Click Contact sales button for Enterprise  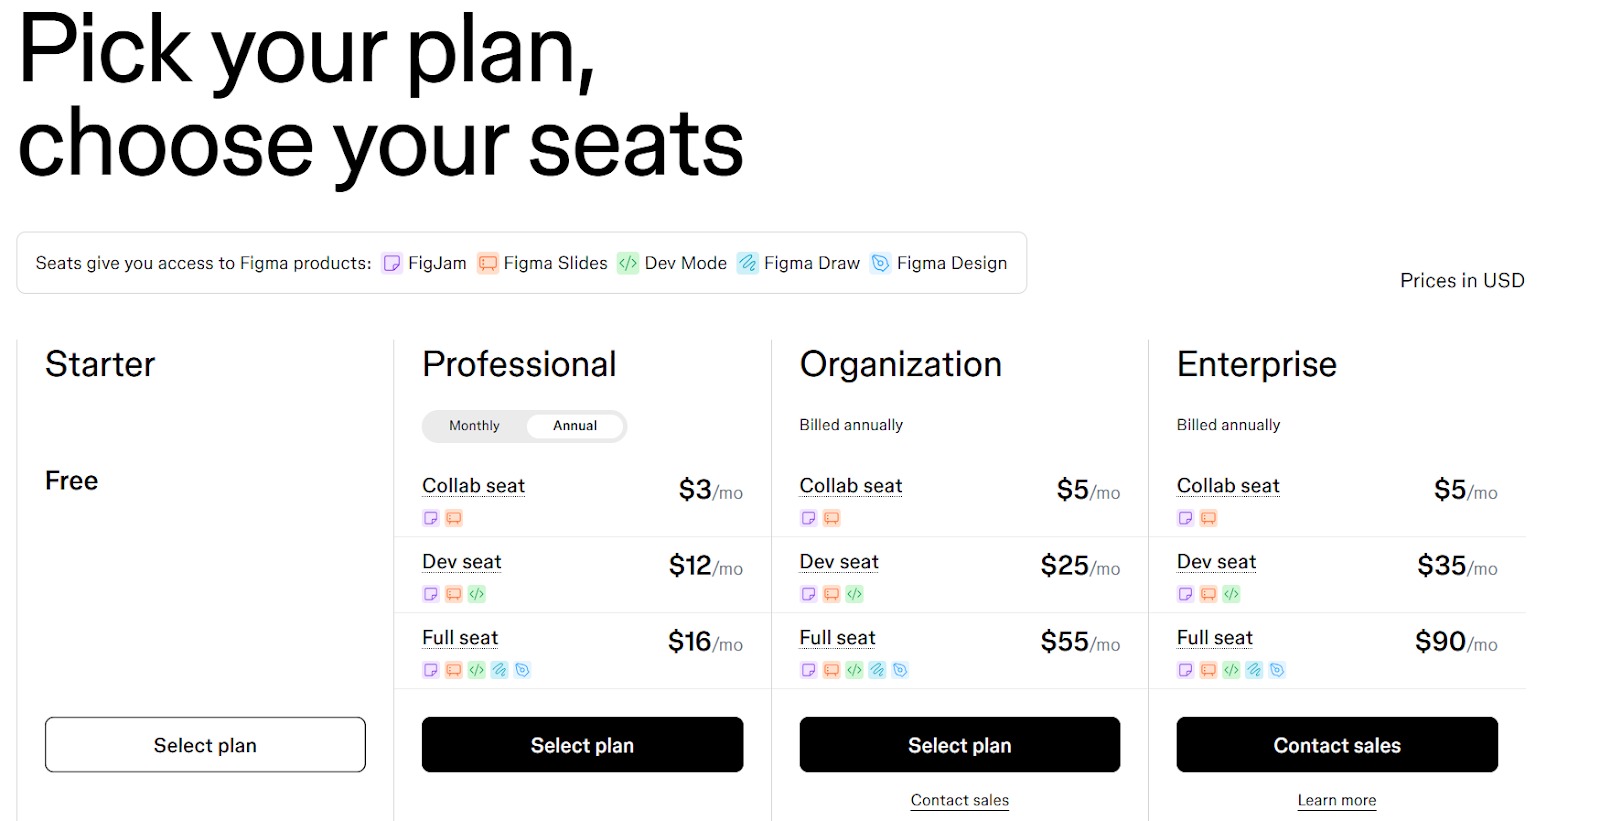(x=1337, y=745)
